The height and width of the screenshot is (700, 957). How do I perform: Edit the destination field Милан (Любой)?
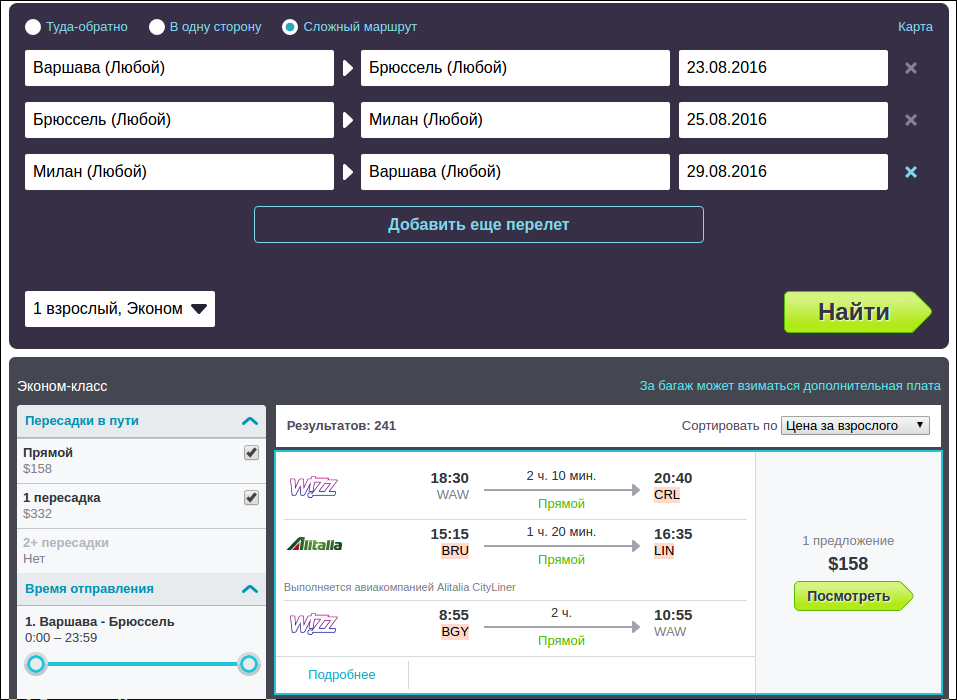pyautogui.click(x=515, y=120)
